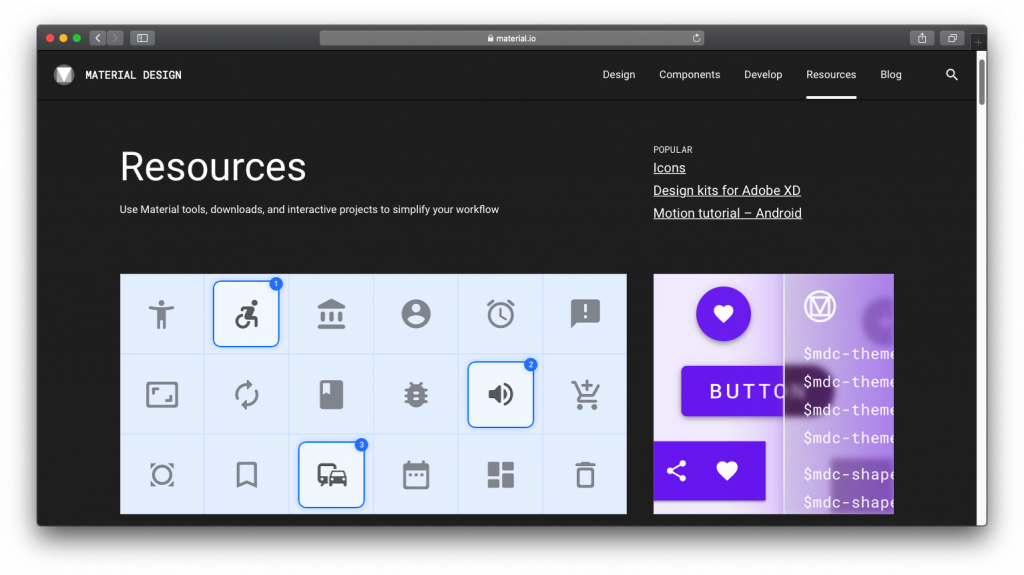The width and height of the screenshot is (1024, 575).
Task: Go forward with Safari forward arrow
Action: [115, 38]
